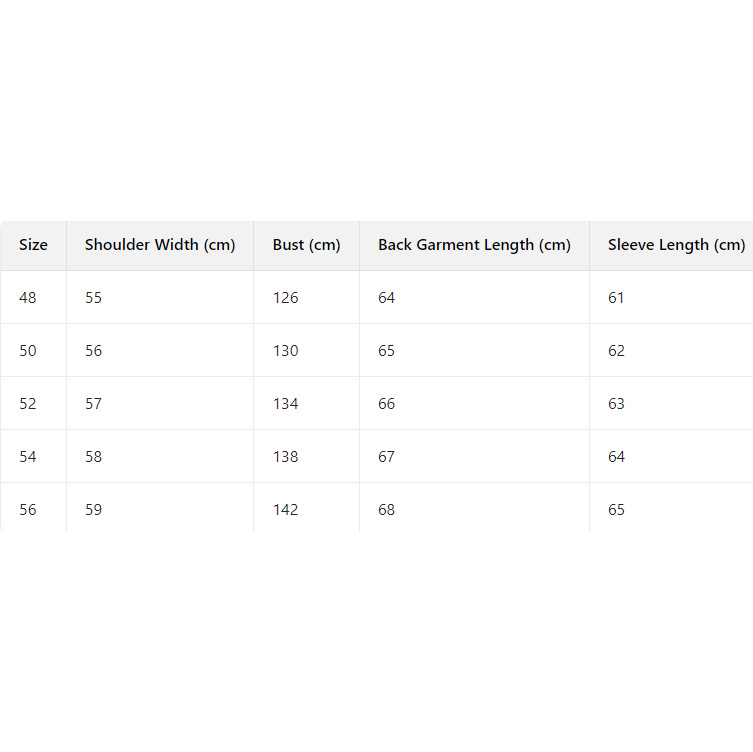
Task: Click bust value 142
Action: pos(286,510)
